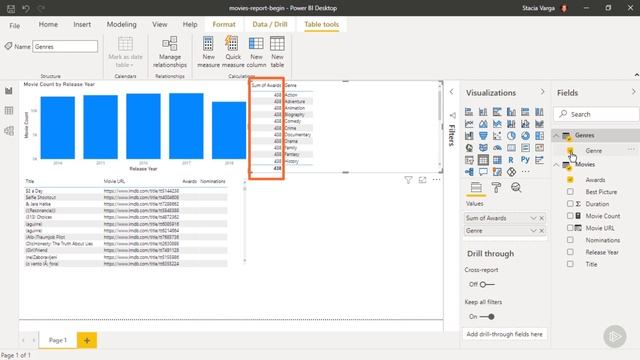Click the New column button

tap(256, 51)
